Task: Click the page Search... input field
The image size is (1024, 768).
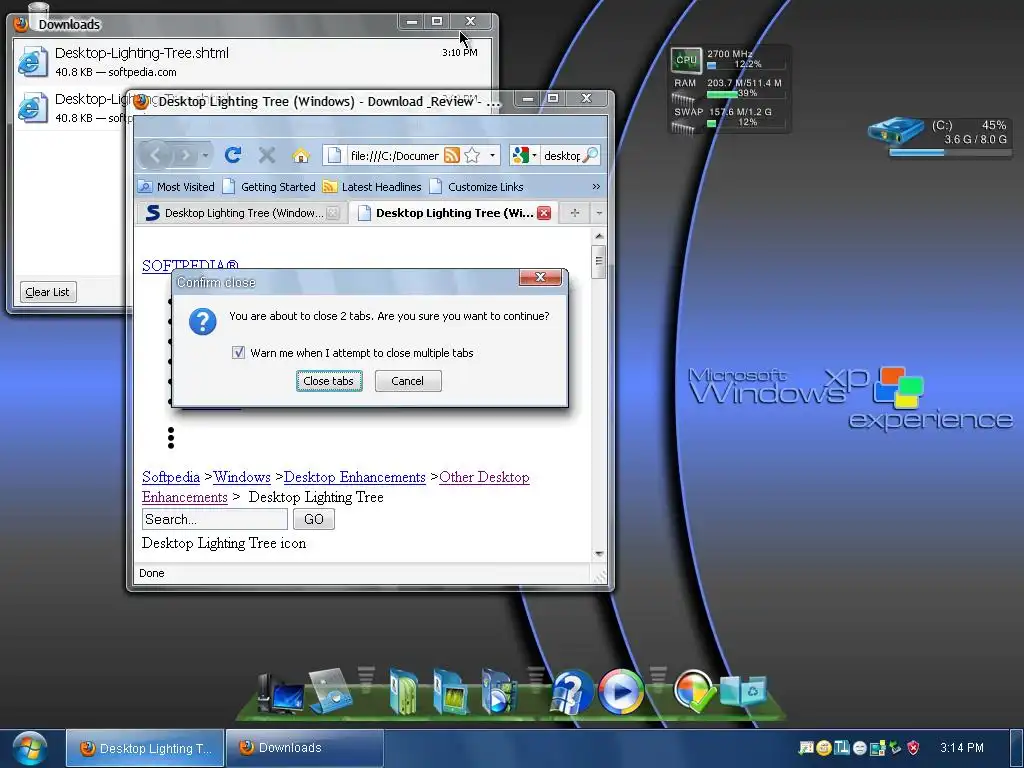Action: (214, 519)
